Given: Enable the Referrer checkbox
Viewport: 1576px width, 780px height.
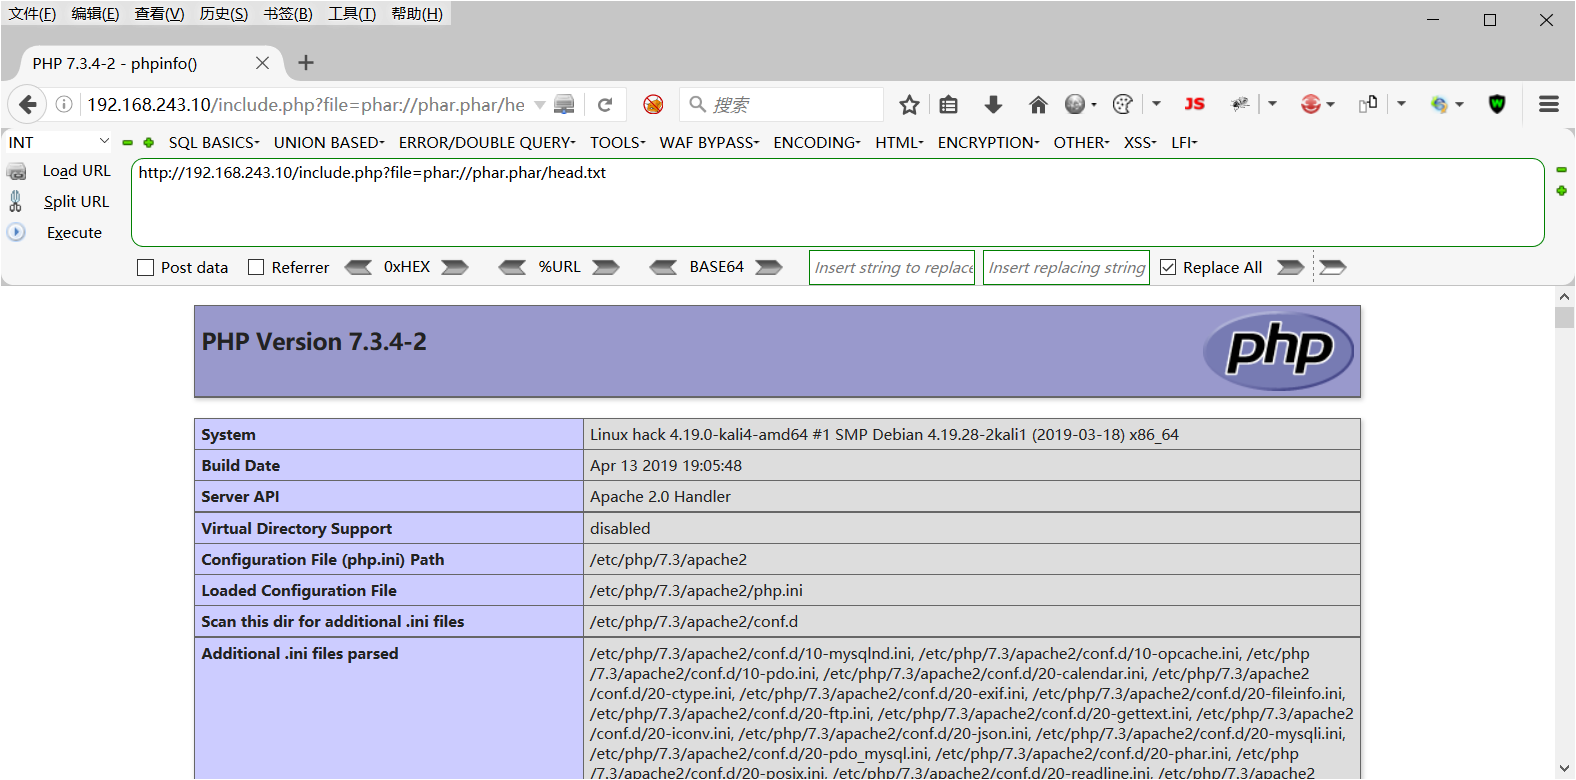Looking at the screenshot, I should 256,267.
